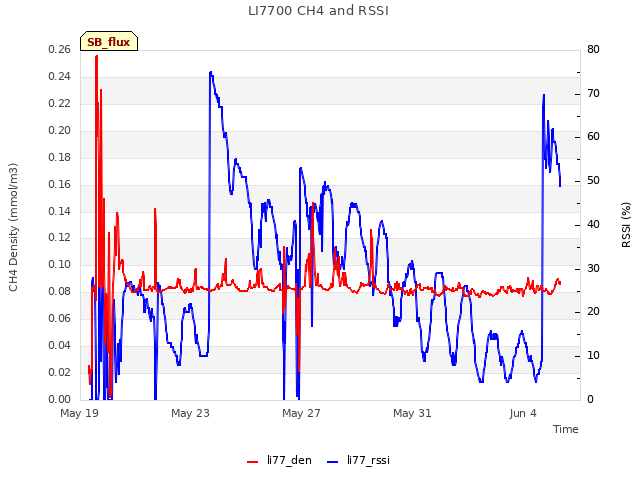
Task: Click the 'Jun 4' x-axis tick label
Action: pos(523,413)
